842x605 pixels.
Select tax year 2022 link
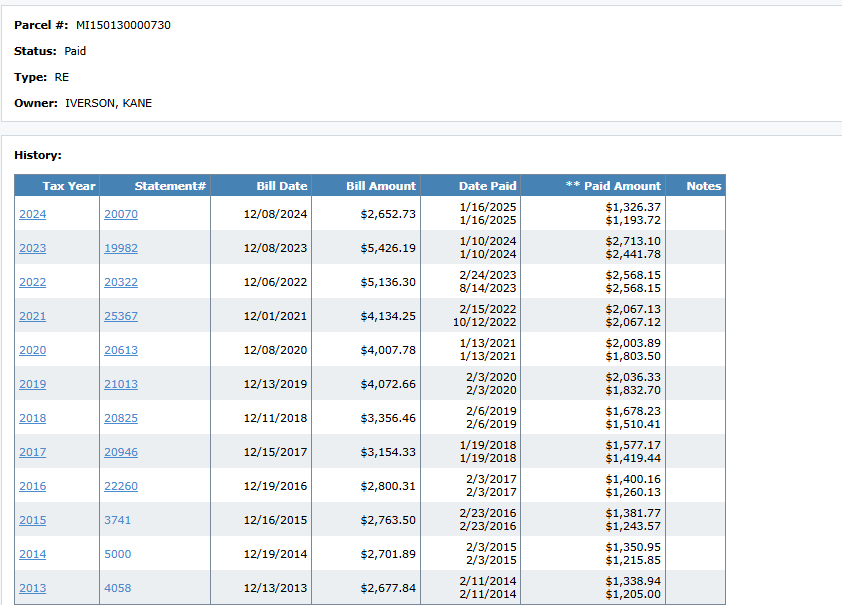click(32, 282)
